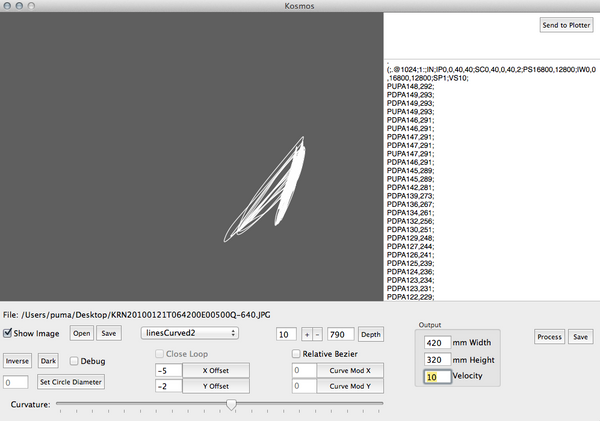Click the Dark button

tap(48, 361)
